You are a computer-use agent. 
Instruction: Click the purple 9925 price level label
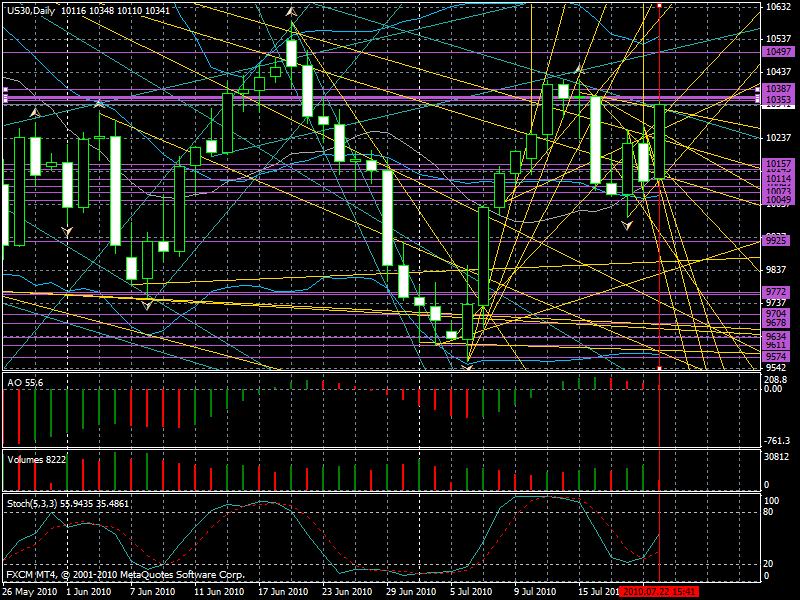(x=776, y=240)
